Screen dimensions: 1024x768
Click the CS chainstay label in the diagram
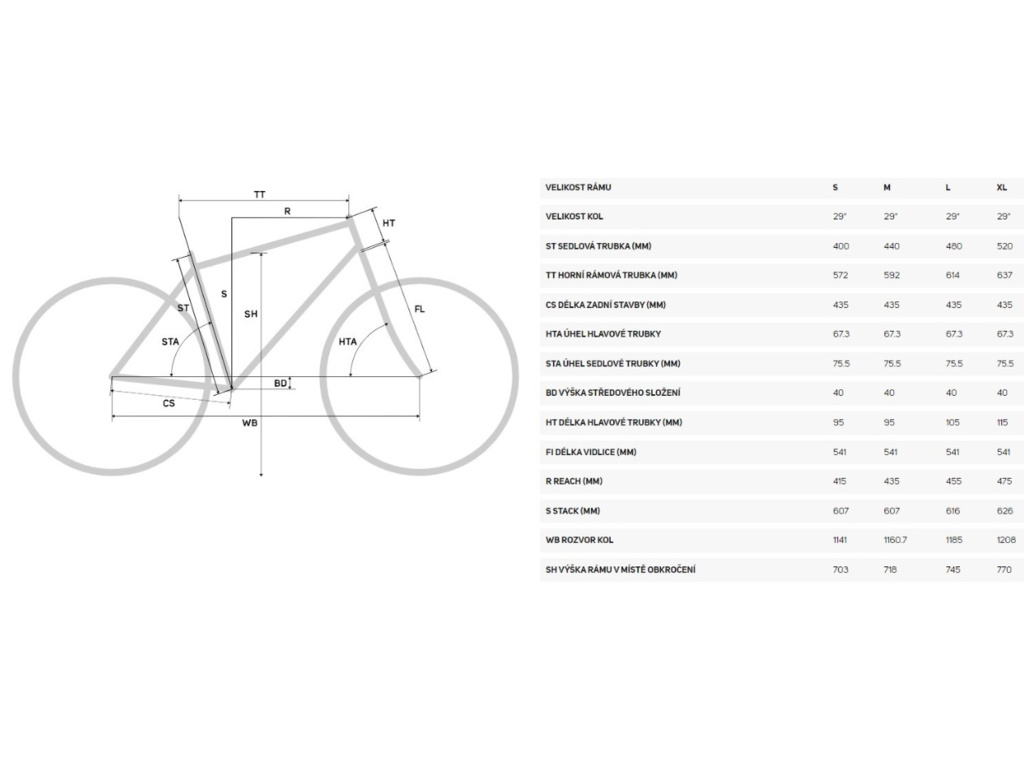click(169, 403)
